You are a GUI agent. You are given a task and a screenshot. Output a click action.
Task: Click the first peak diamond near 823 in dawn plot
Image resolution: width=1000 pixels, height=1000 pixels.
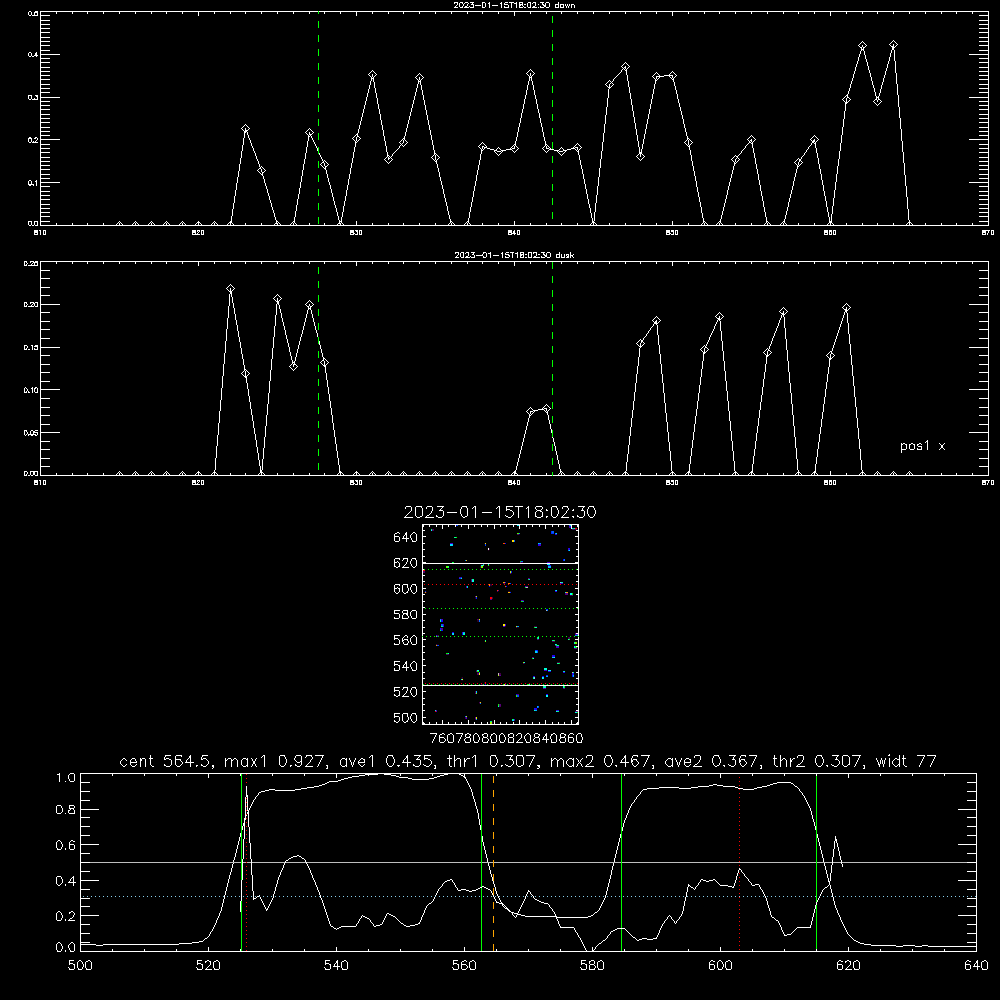coord(246,129)
